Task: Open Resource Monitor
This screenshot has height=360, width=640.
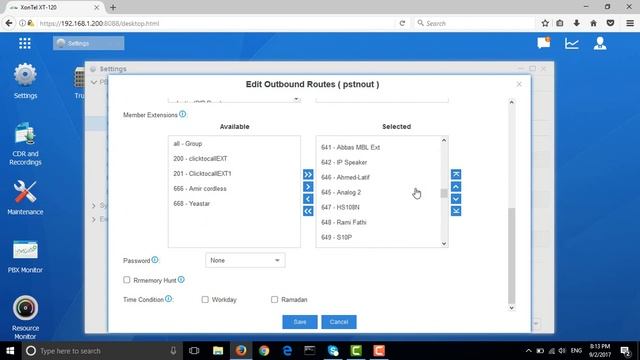Action: (x=25, y=317)
